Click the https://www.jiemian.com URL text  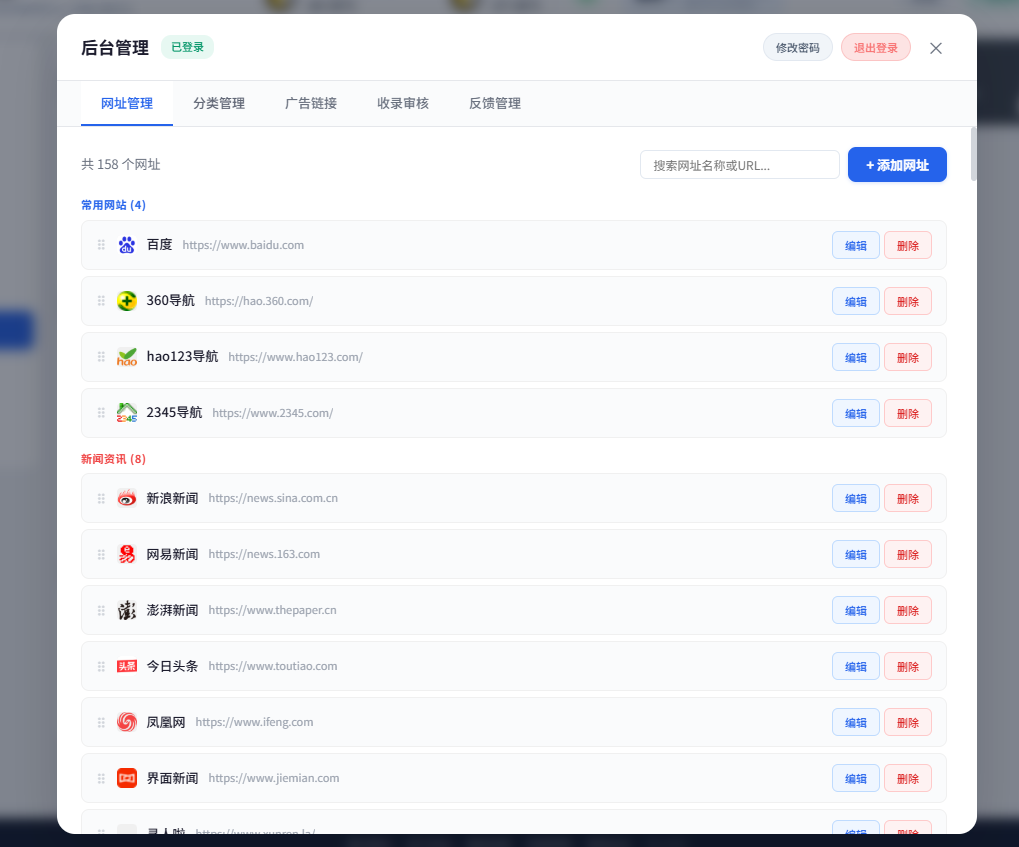274,778
